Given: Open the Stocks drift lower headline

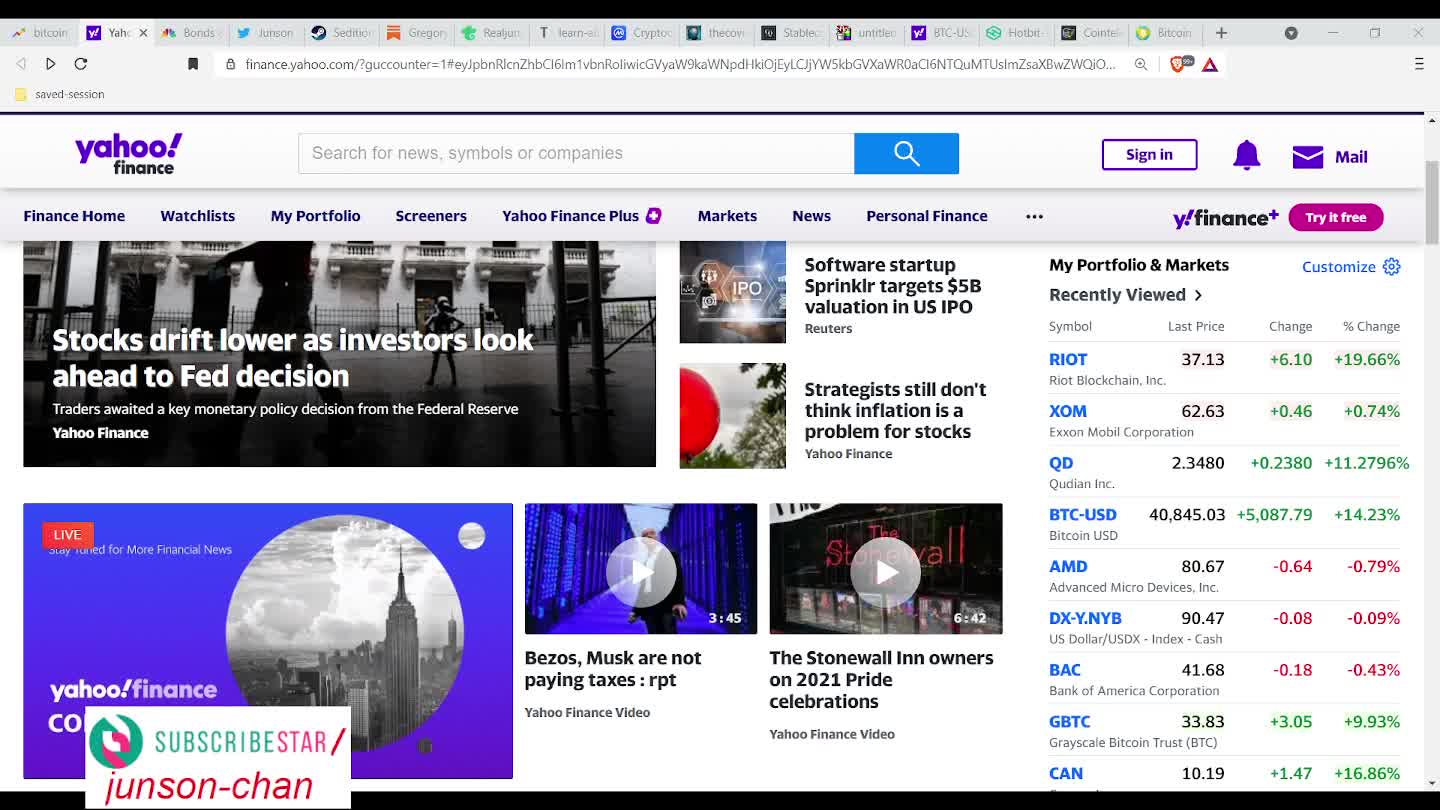Looking at the screenshot, I should click(x=292, y=357).
